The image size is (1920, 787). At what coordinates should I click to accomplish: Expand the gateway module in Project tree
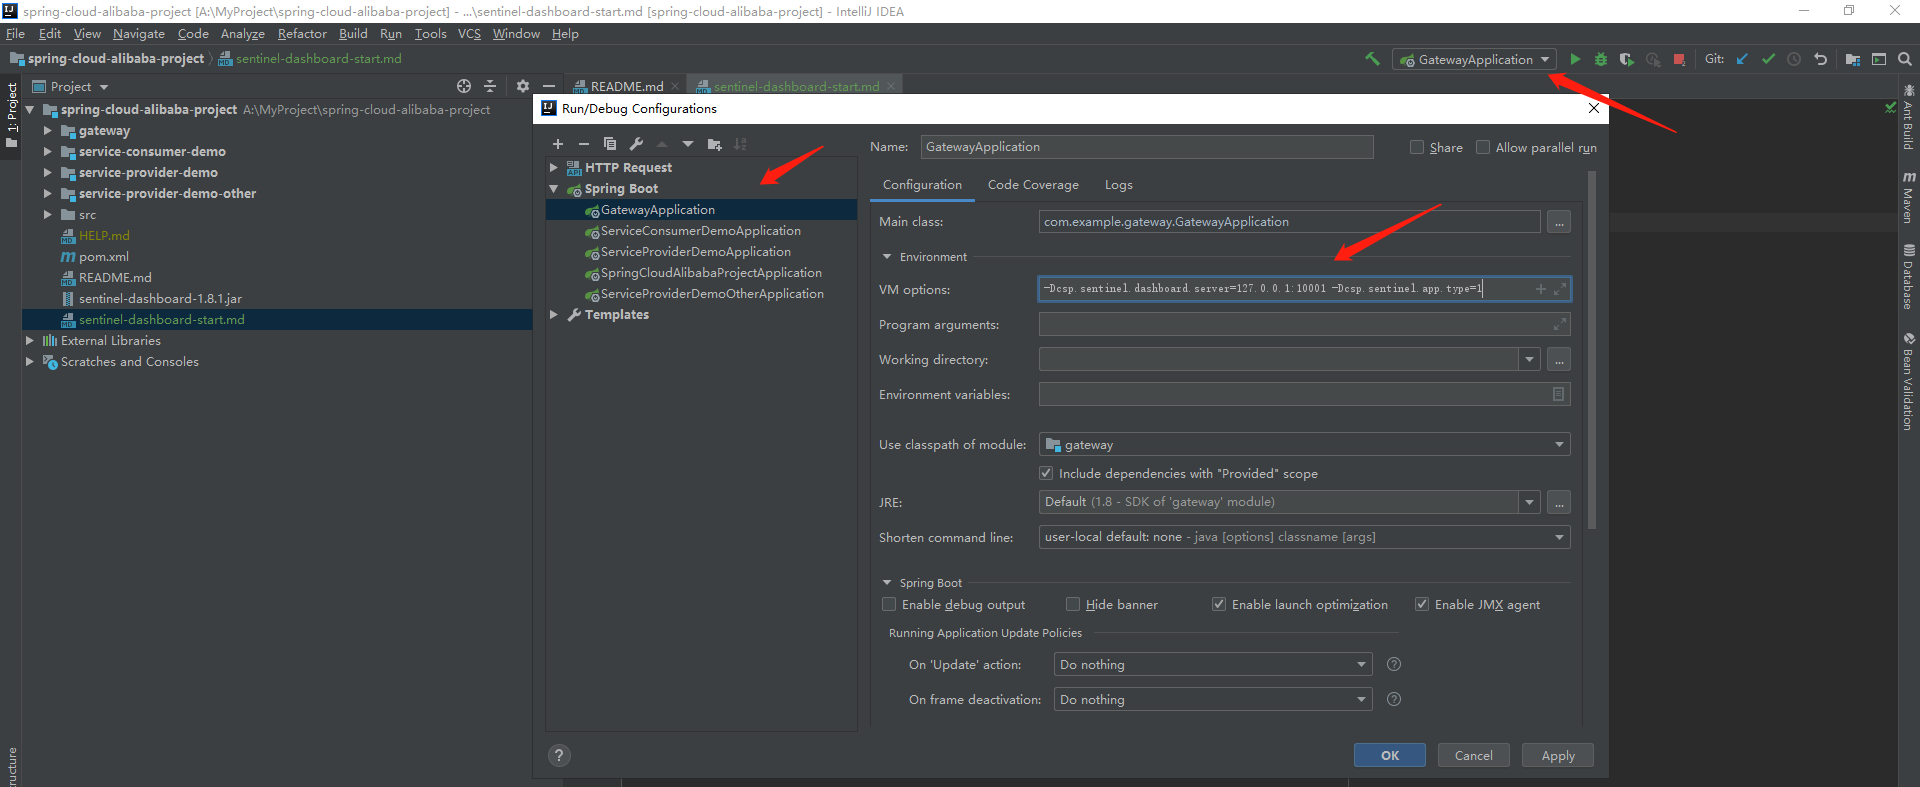(x=48, y=130)
